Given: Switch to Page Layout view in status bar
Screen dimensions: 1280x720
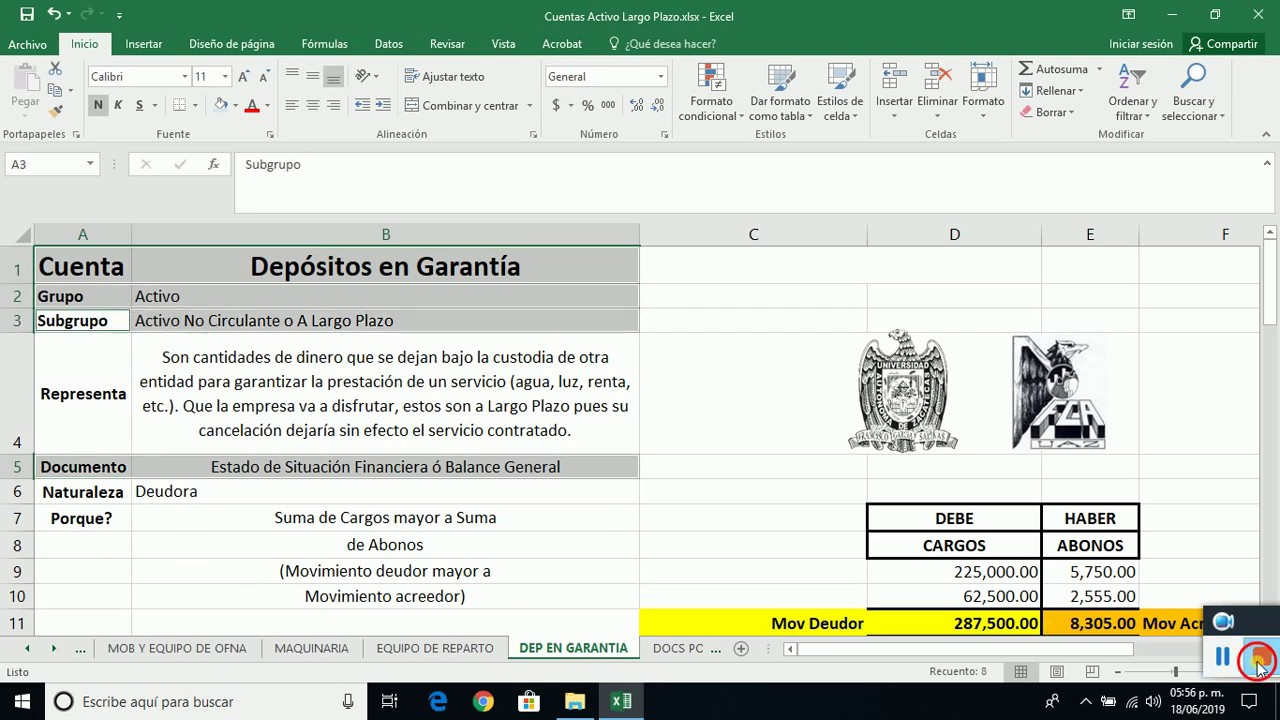Looking at the screenshot, I should click(x=1056, y=672).
